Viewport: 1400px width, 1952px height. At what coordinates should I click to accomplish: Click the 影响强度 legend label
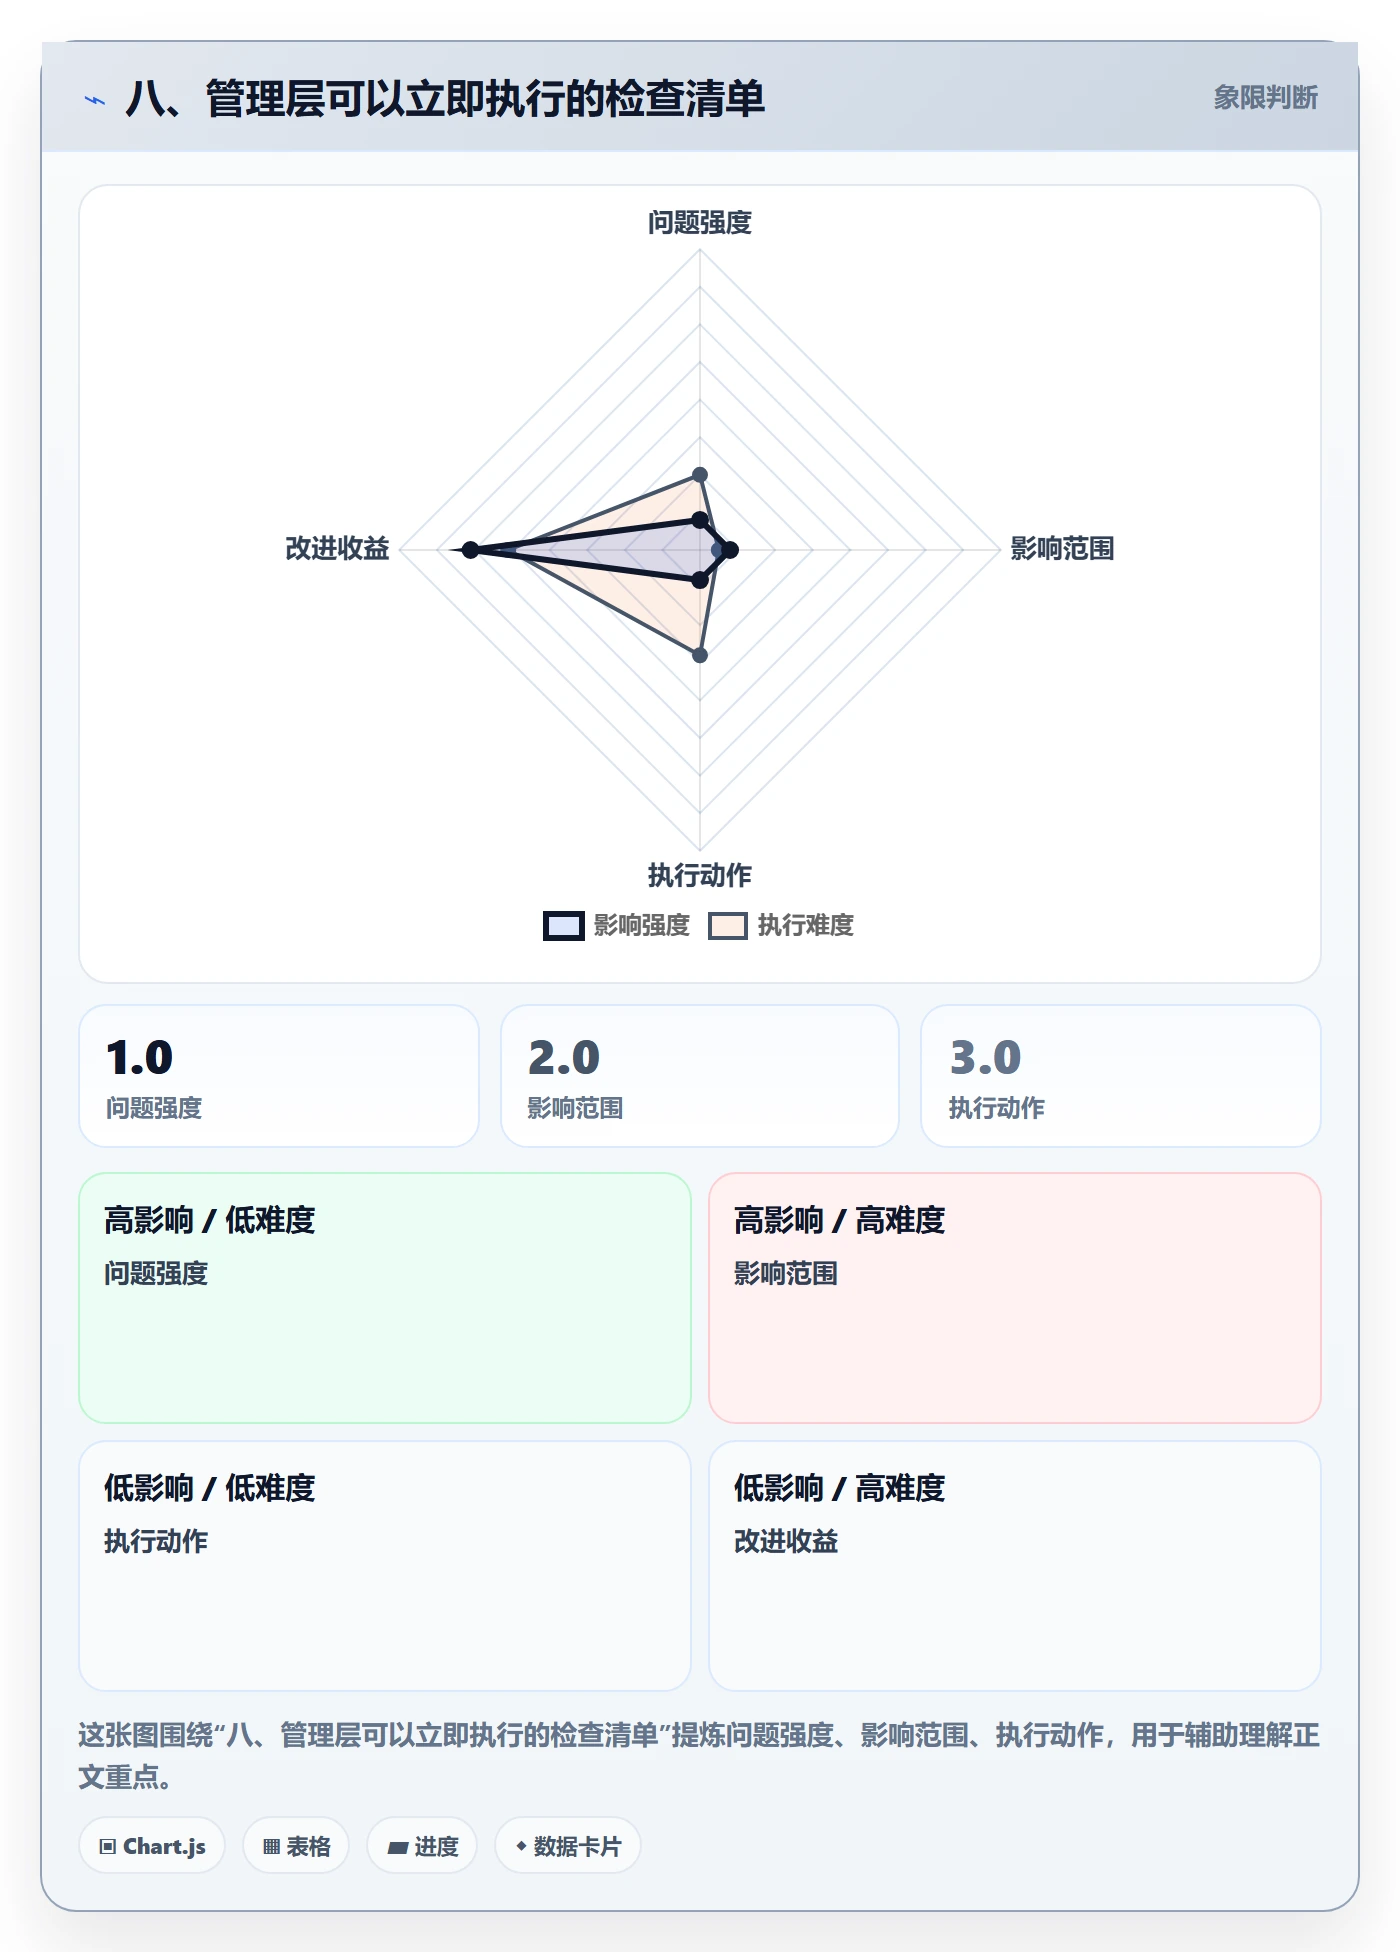pos(642,926)
